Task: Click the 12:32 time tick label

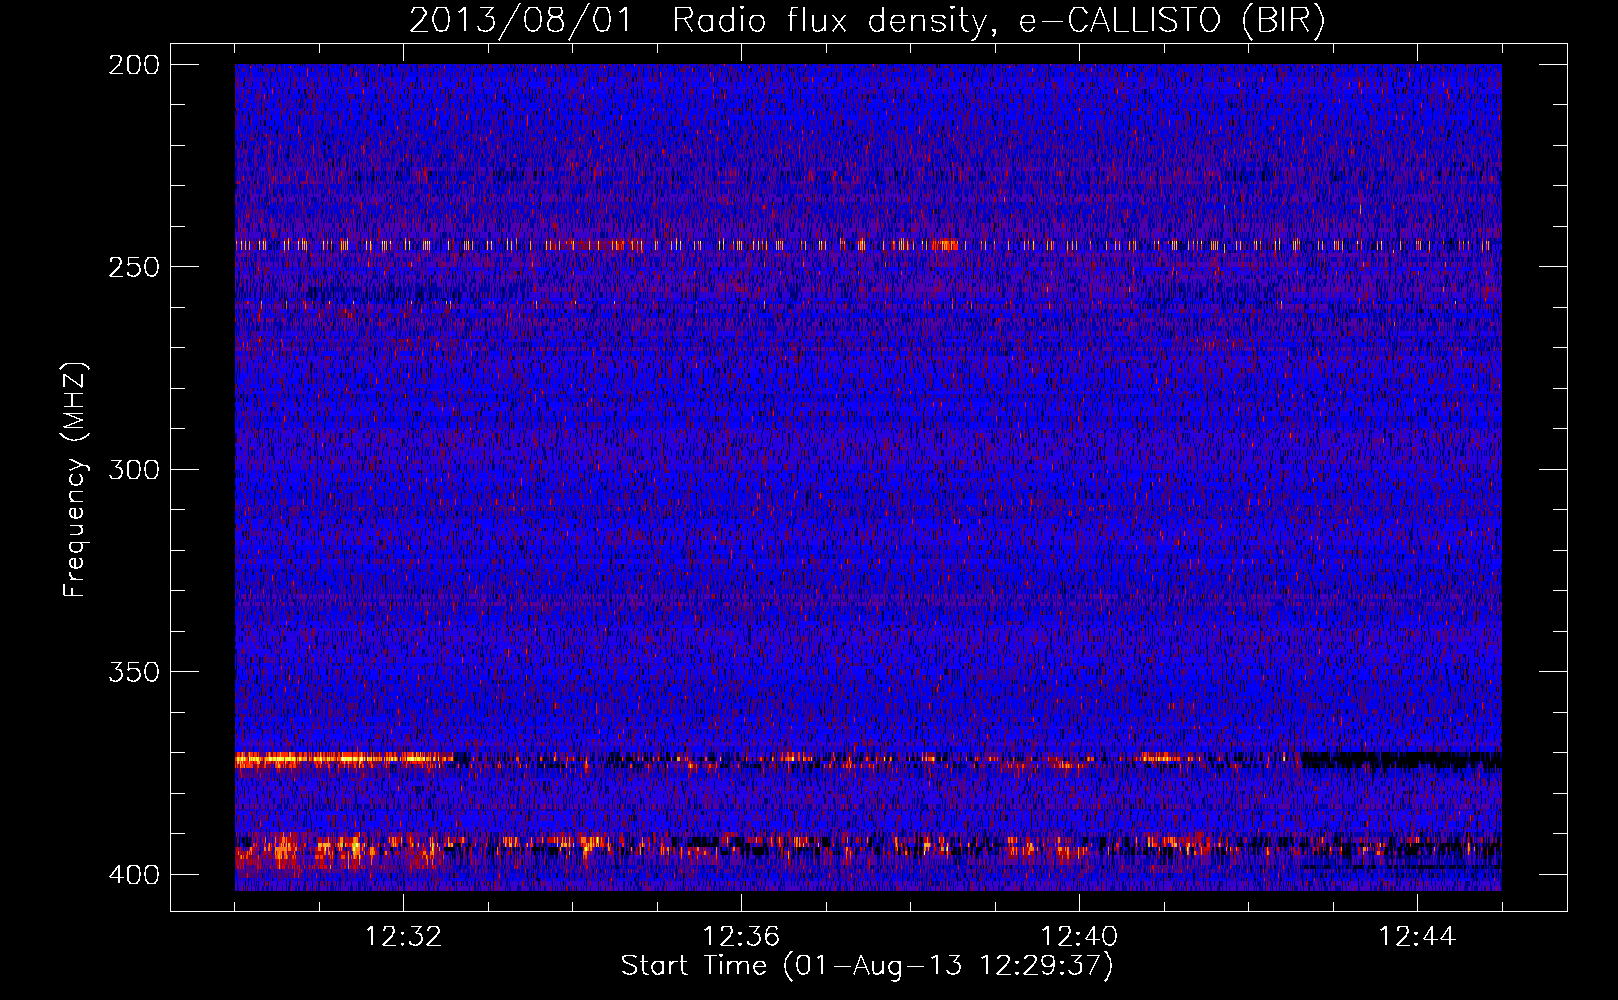Action: (x=403, y=937)
